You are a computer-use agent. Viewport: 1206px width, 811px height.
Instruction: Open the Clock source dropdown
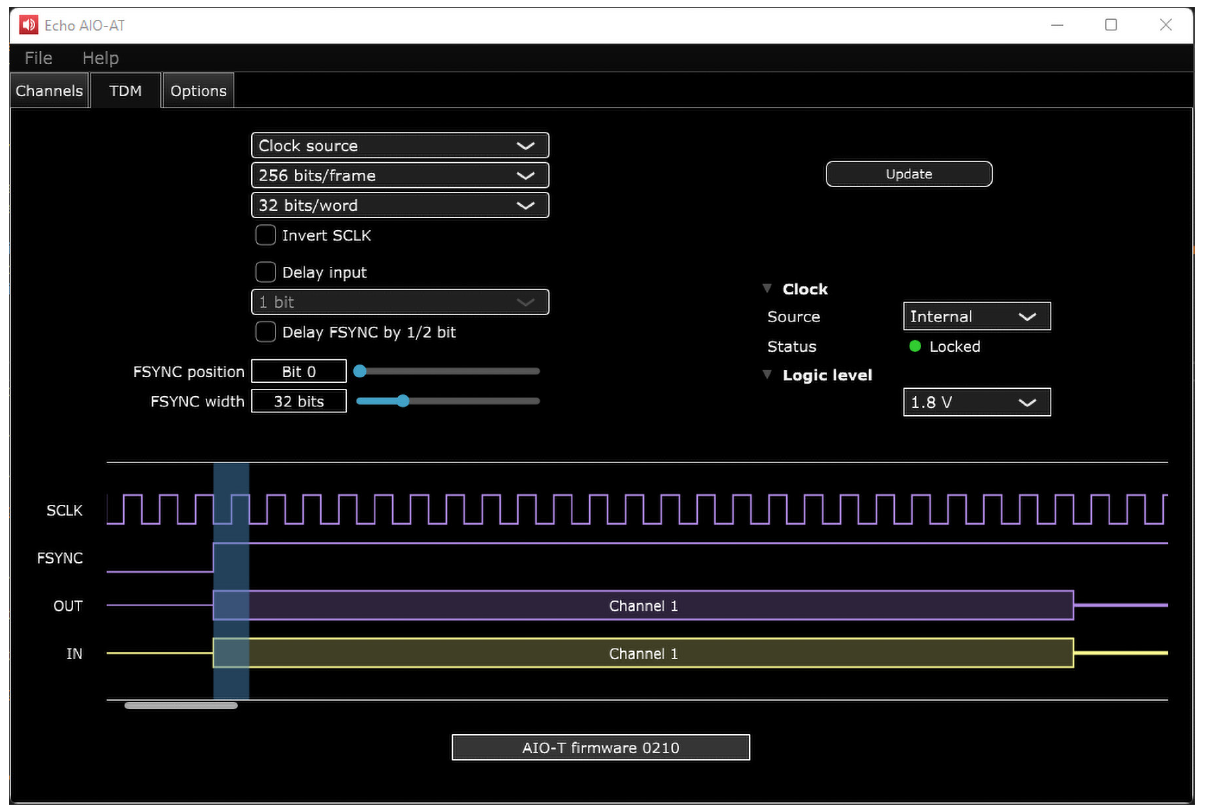(x=400, y=145)
